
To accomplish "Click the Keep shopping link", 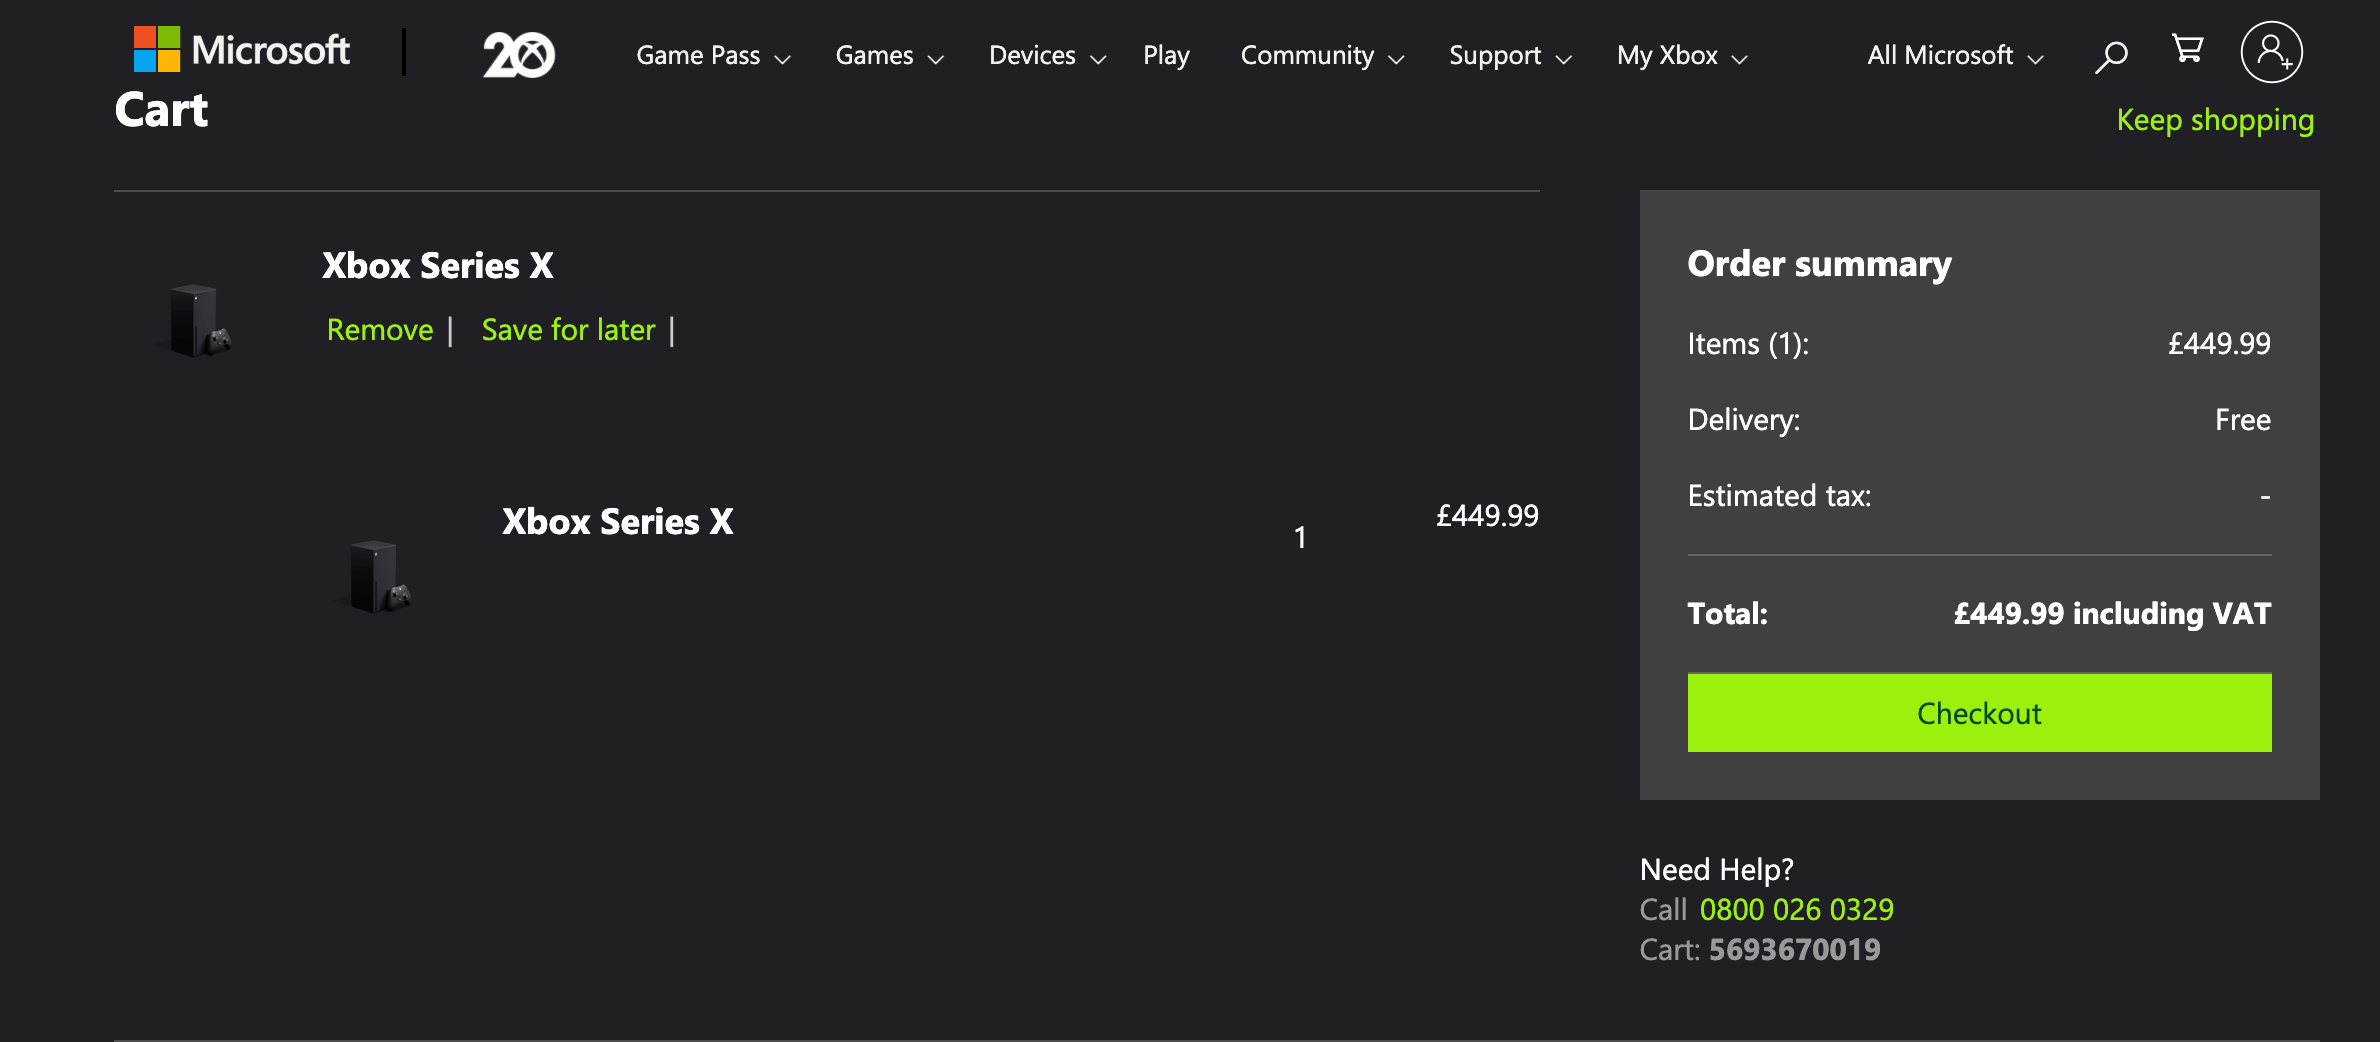I will (2214, 120).
